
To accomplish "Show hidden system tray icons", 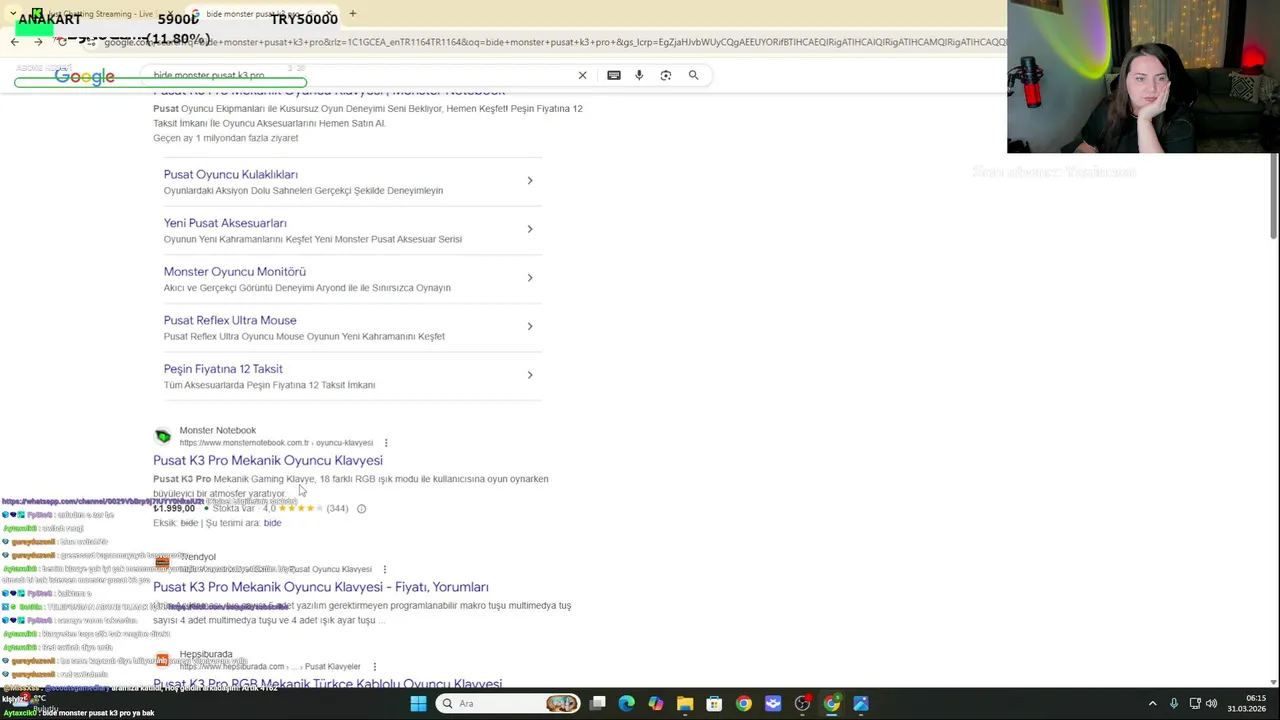I will tap(1152, 704).
